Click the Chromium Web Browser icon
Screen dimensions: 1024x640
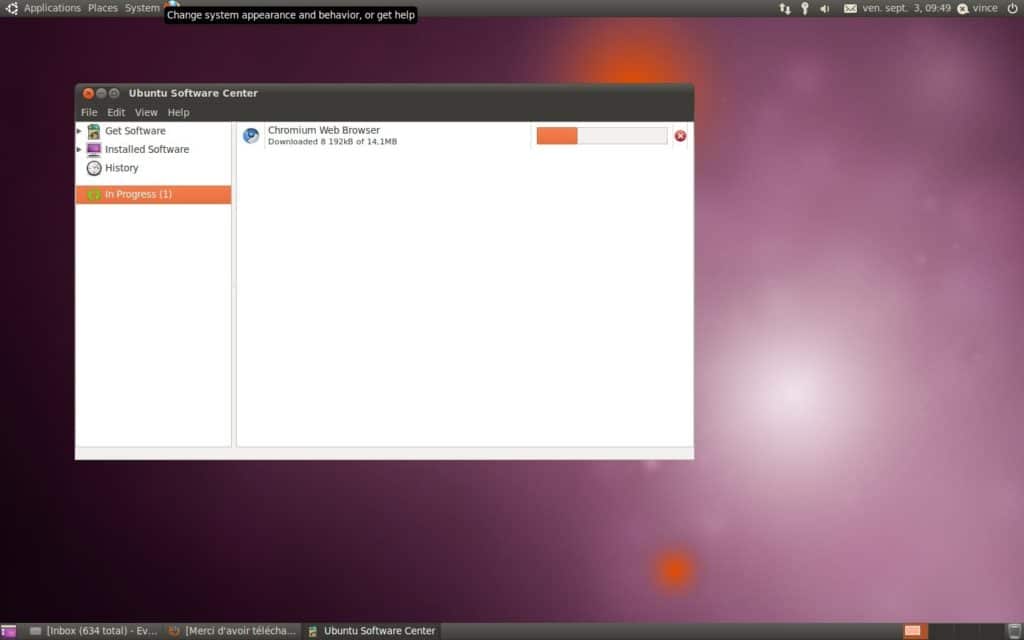pos(251,136)
